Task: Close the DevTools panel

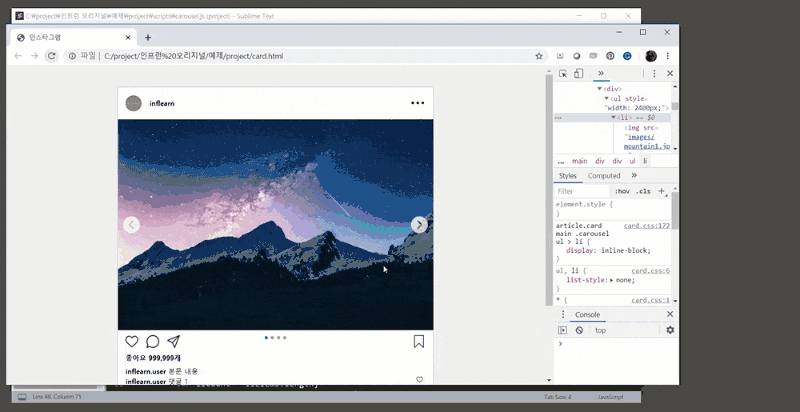Action: click(x=670, y=73)
